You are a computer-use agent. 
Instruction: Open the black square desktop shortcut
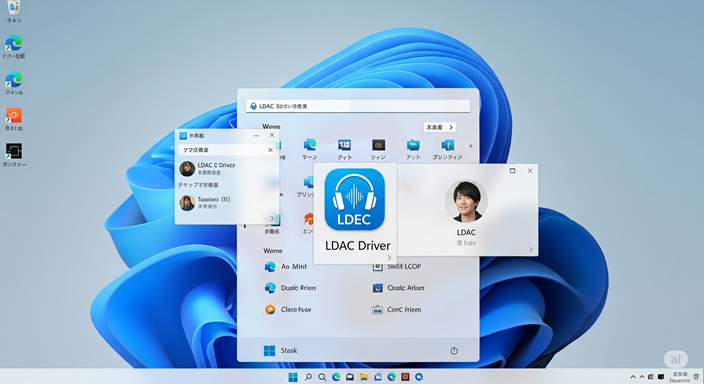[14, 152]
